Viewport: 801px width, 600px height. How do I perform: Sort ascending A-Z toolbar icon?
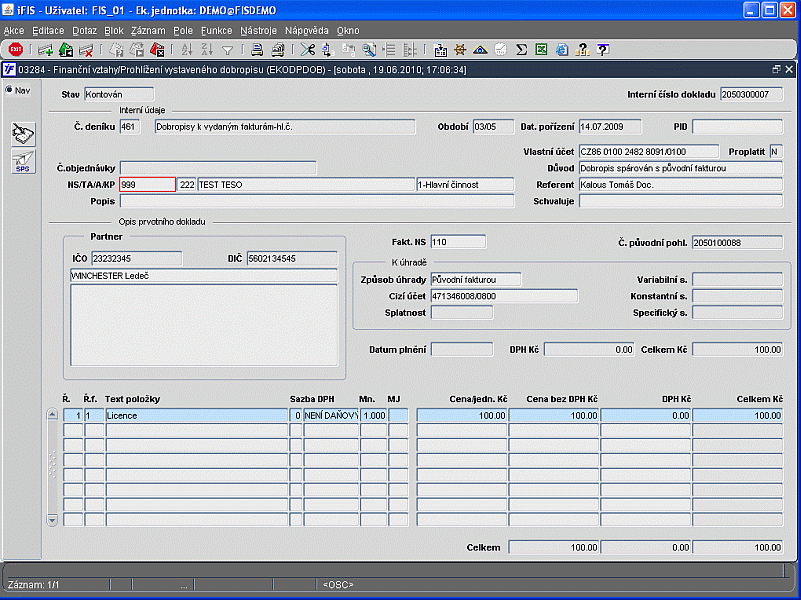[x=187, y=50]
